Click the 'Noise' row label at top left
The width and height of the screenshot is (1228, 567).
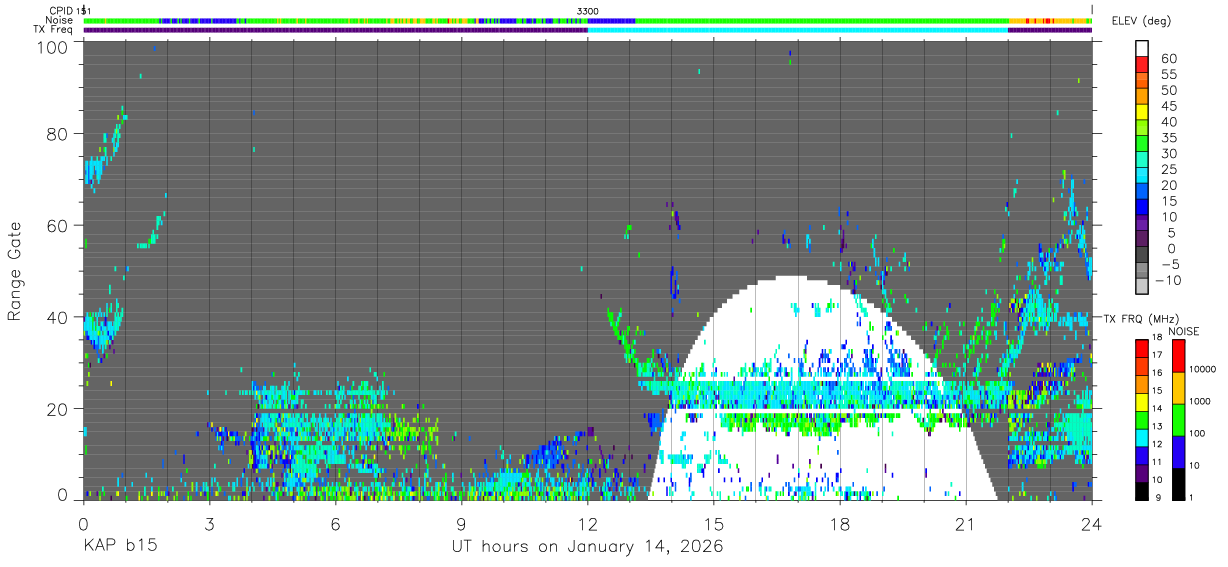click(x=60, y=20)
